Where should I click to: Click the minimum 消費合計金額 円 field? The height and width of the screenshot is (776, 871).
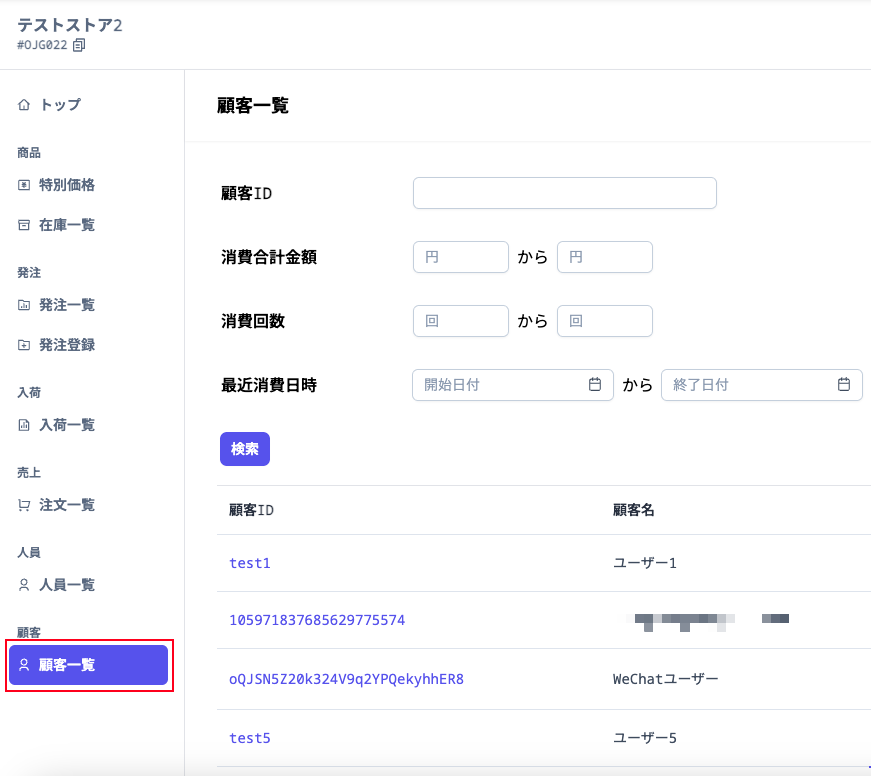tap(461, 257)
